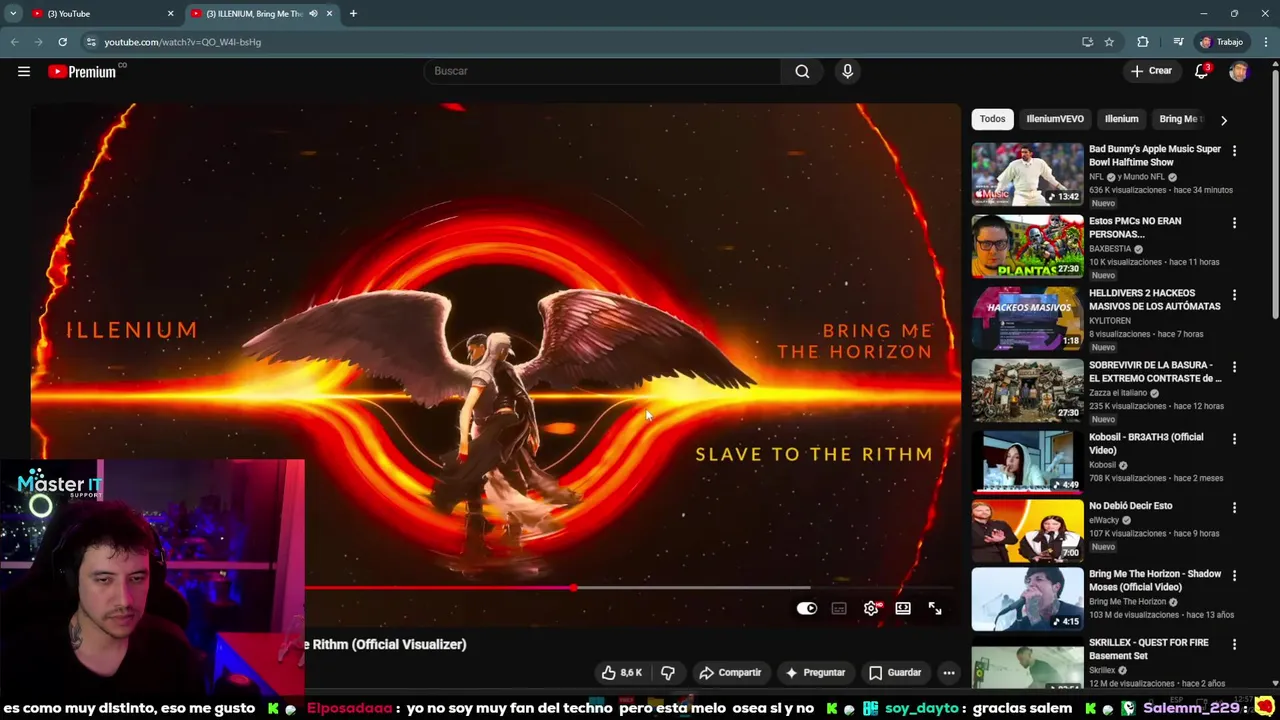
Task: Open Estos PMCs NO ERAN PERSONAS video title
Action: click(1135, 228)
